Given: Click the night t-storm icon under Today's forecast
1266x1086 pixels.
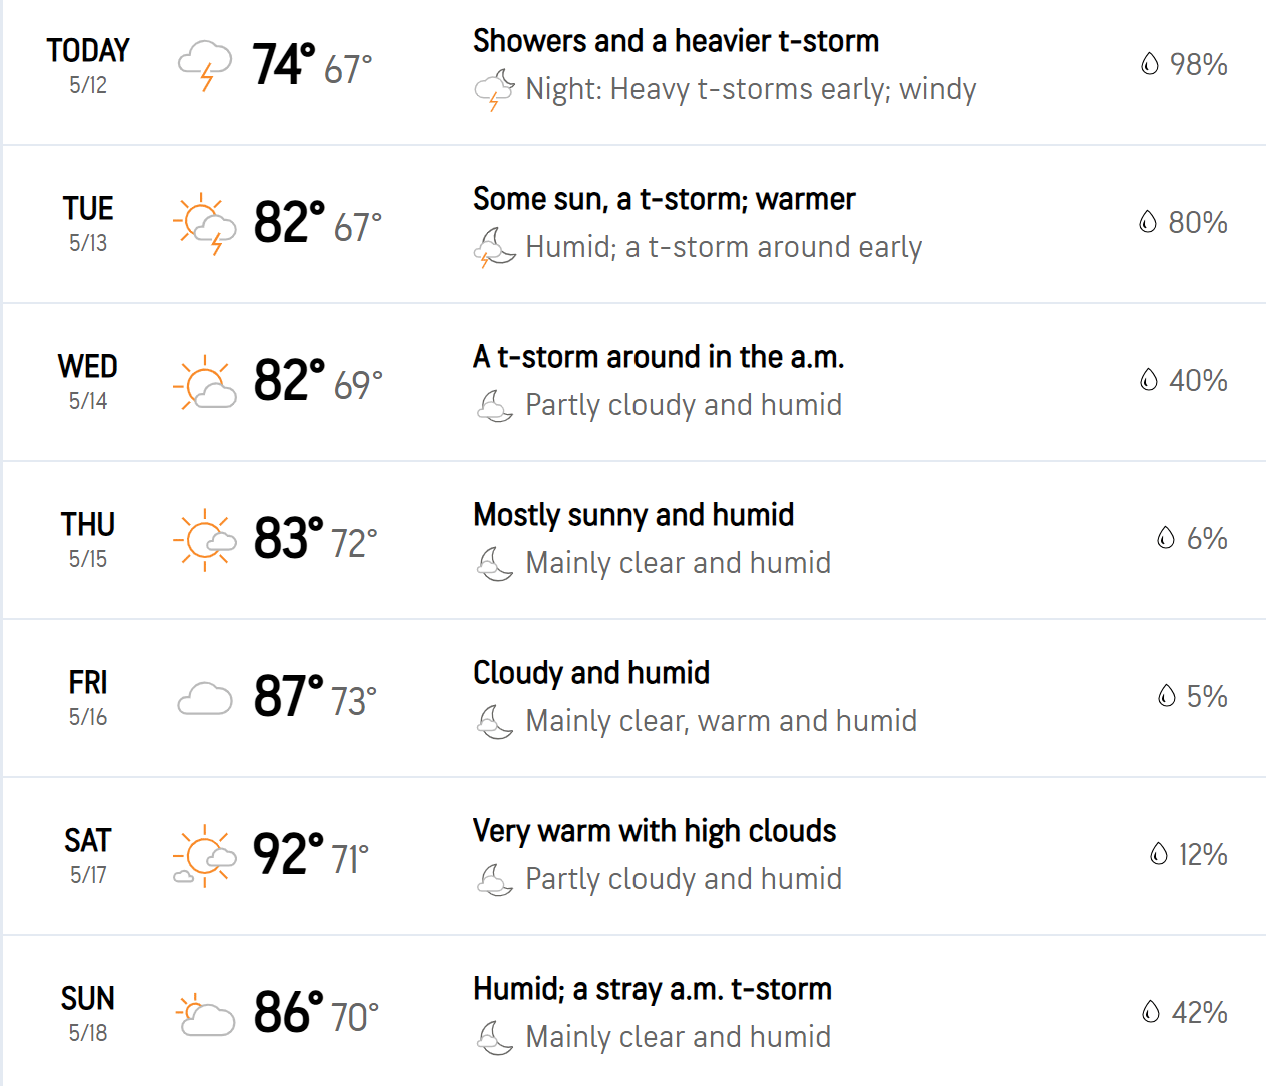Looking at the screenshot, I should [x=494, y=90].
